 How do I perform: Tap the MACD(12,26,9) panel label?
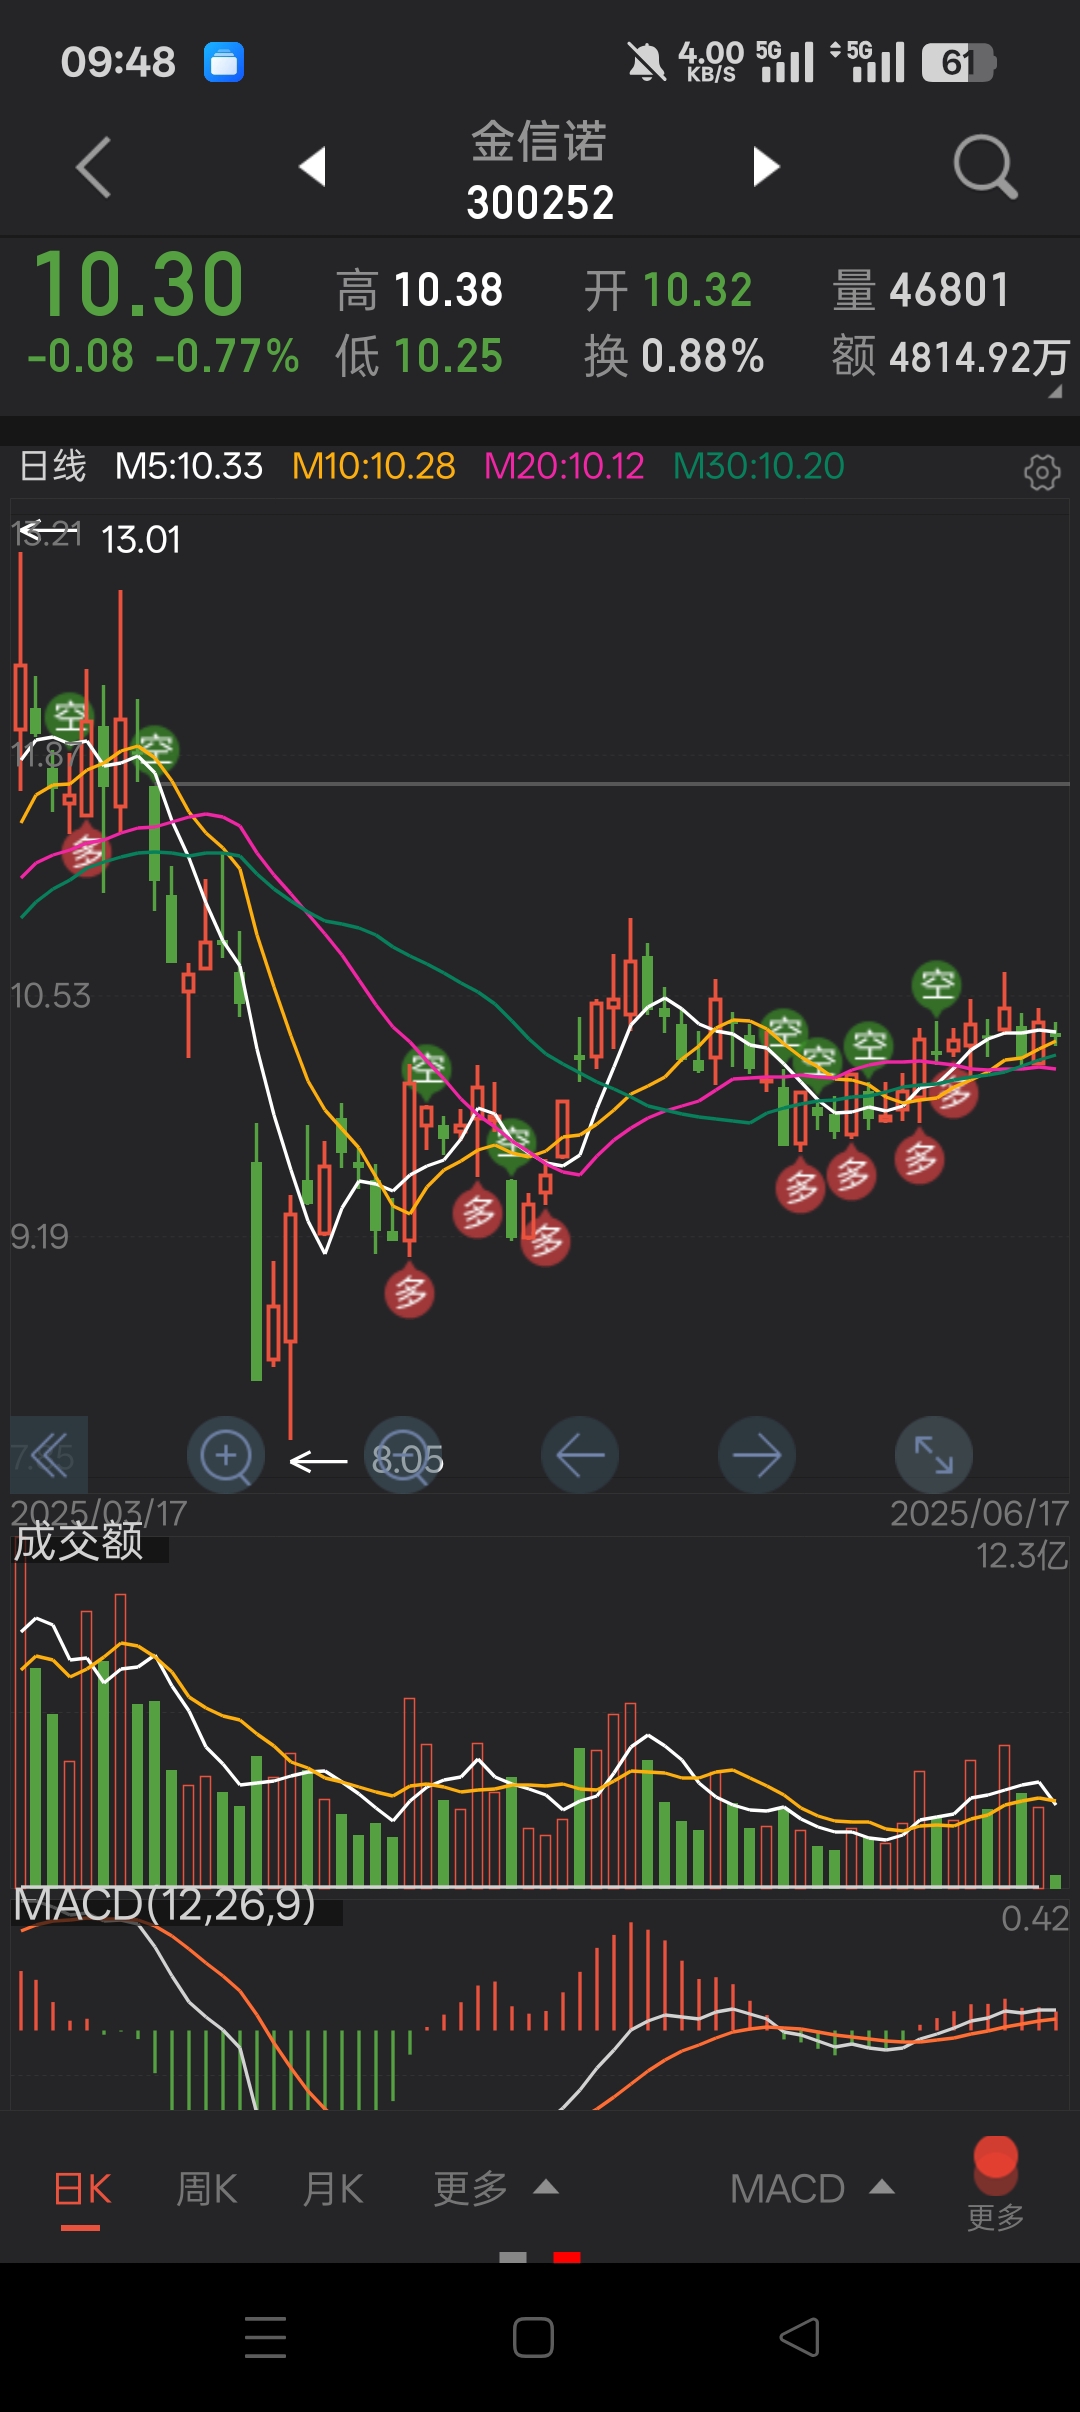(165, 1905)
